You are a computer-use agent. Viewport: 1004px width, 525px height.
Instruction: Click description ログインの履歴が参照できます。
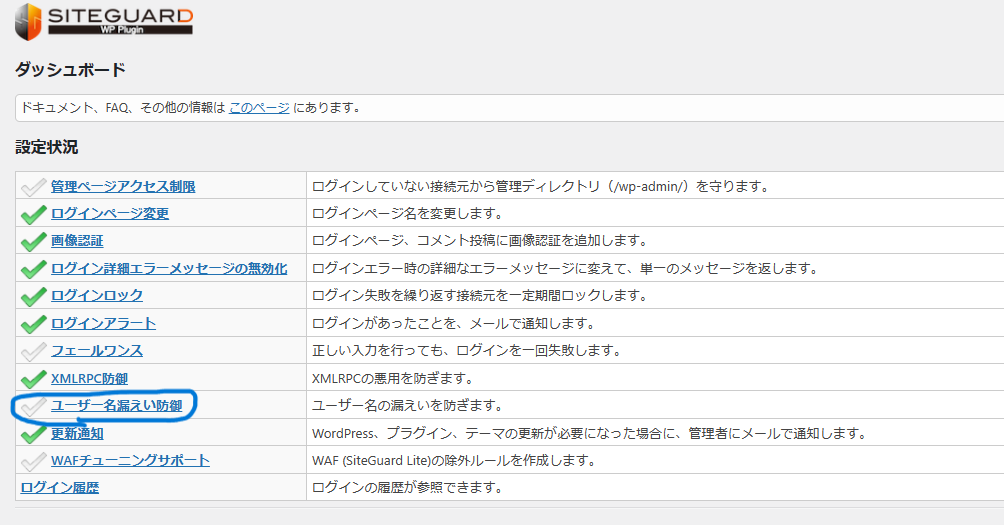[407, 487]
